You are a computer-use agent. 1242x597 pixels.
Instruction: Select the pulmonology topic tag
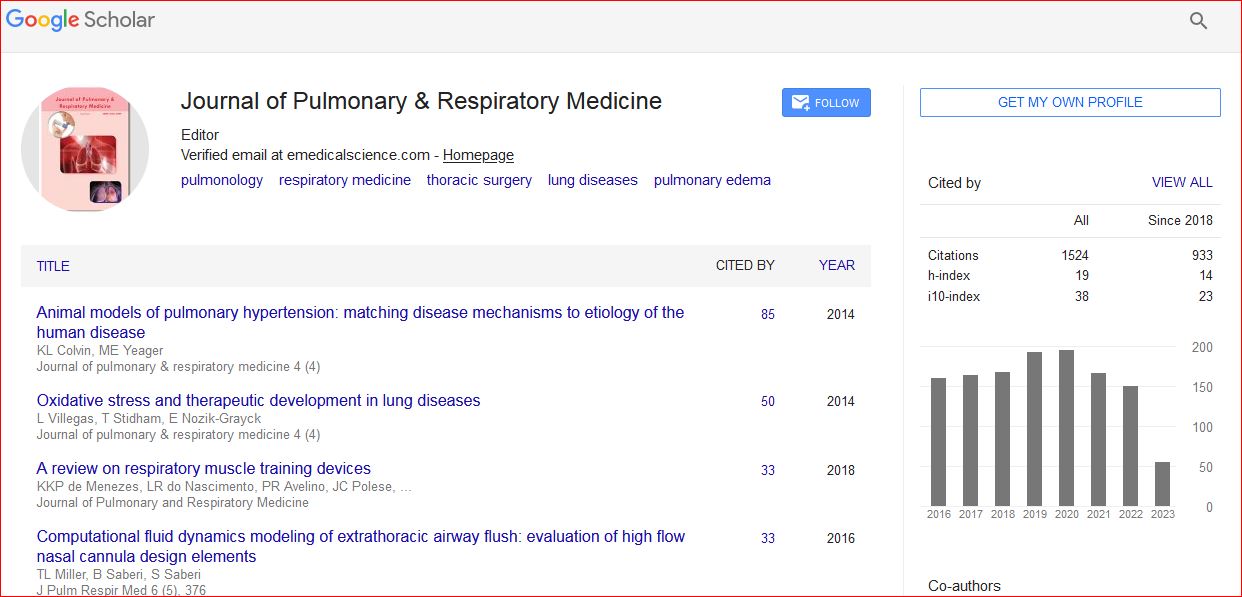pos(221,180)
